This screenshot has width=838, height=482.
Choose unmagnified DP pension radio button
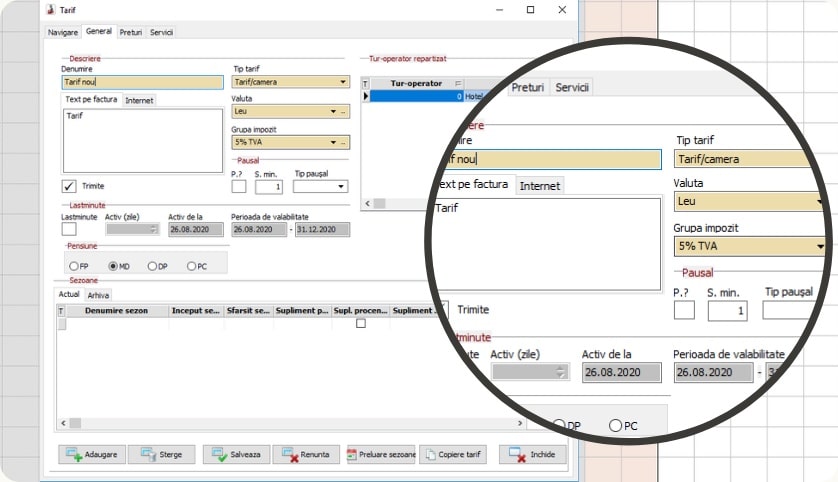click(152, 266)
